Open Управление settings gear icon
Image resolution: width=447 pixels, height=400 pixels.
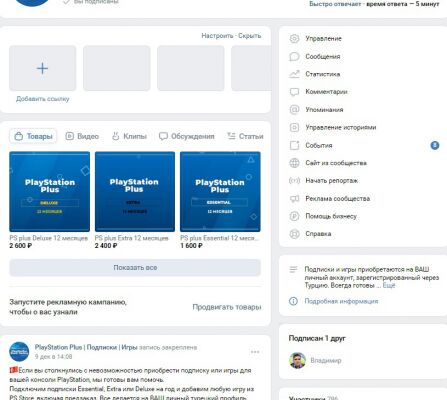click(x=294, y=39)
